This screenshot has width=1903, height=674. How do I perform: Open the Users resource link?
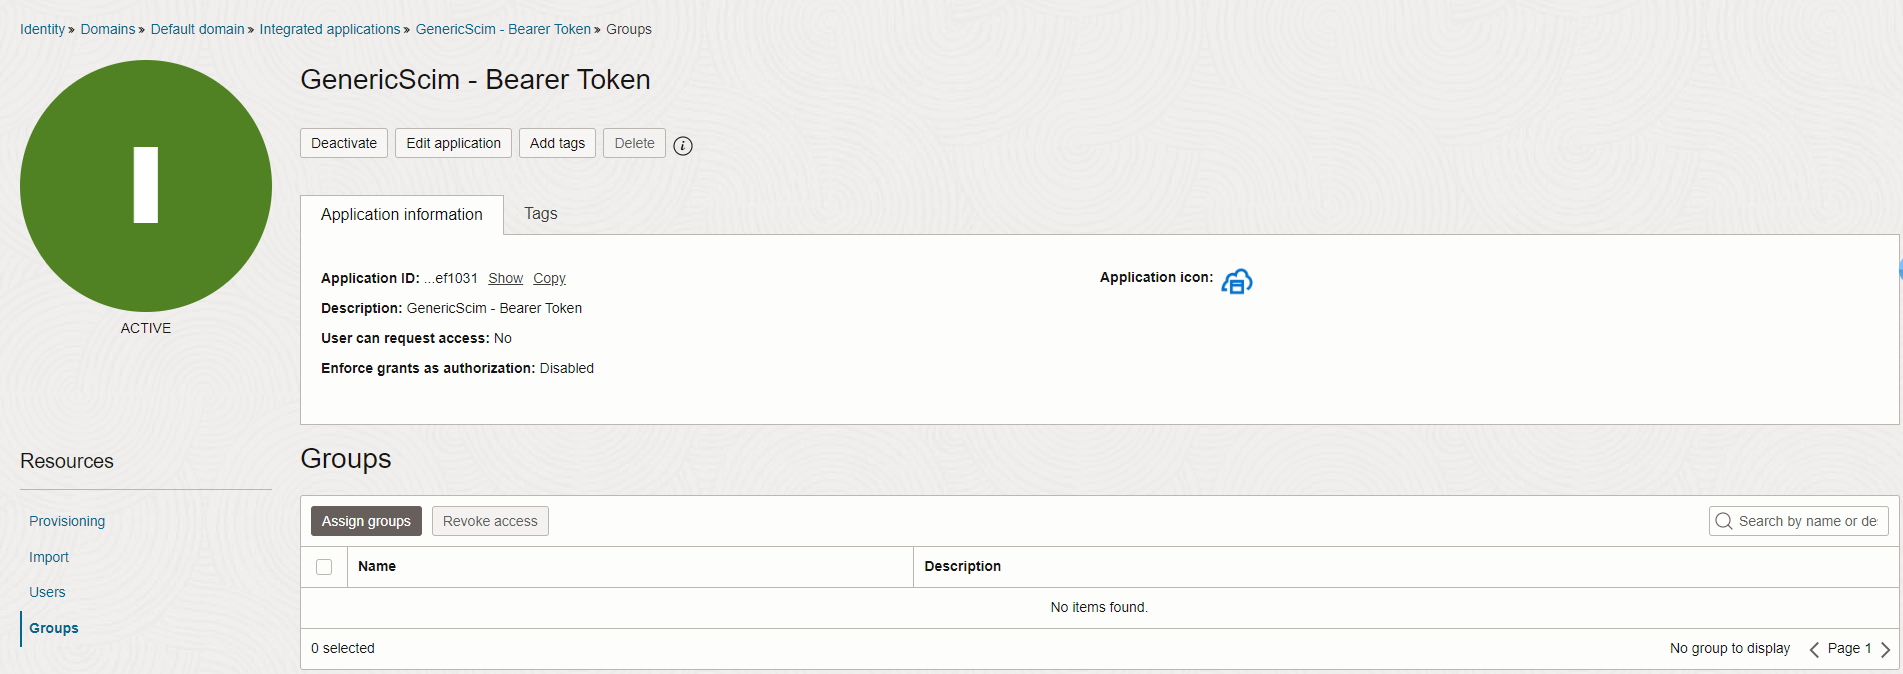[47, 592]
